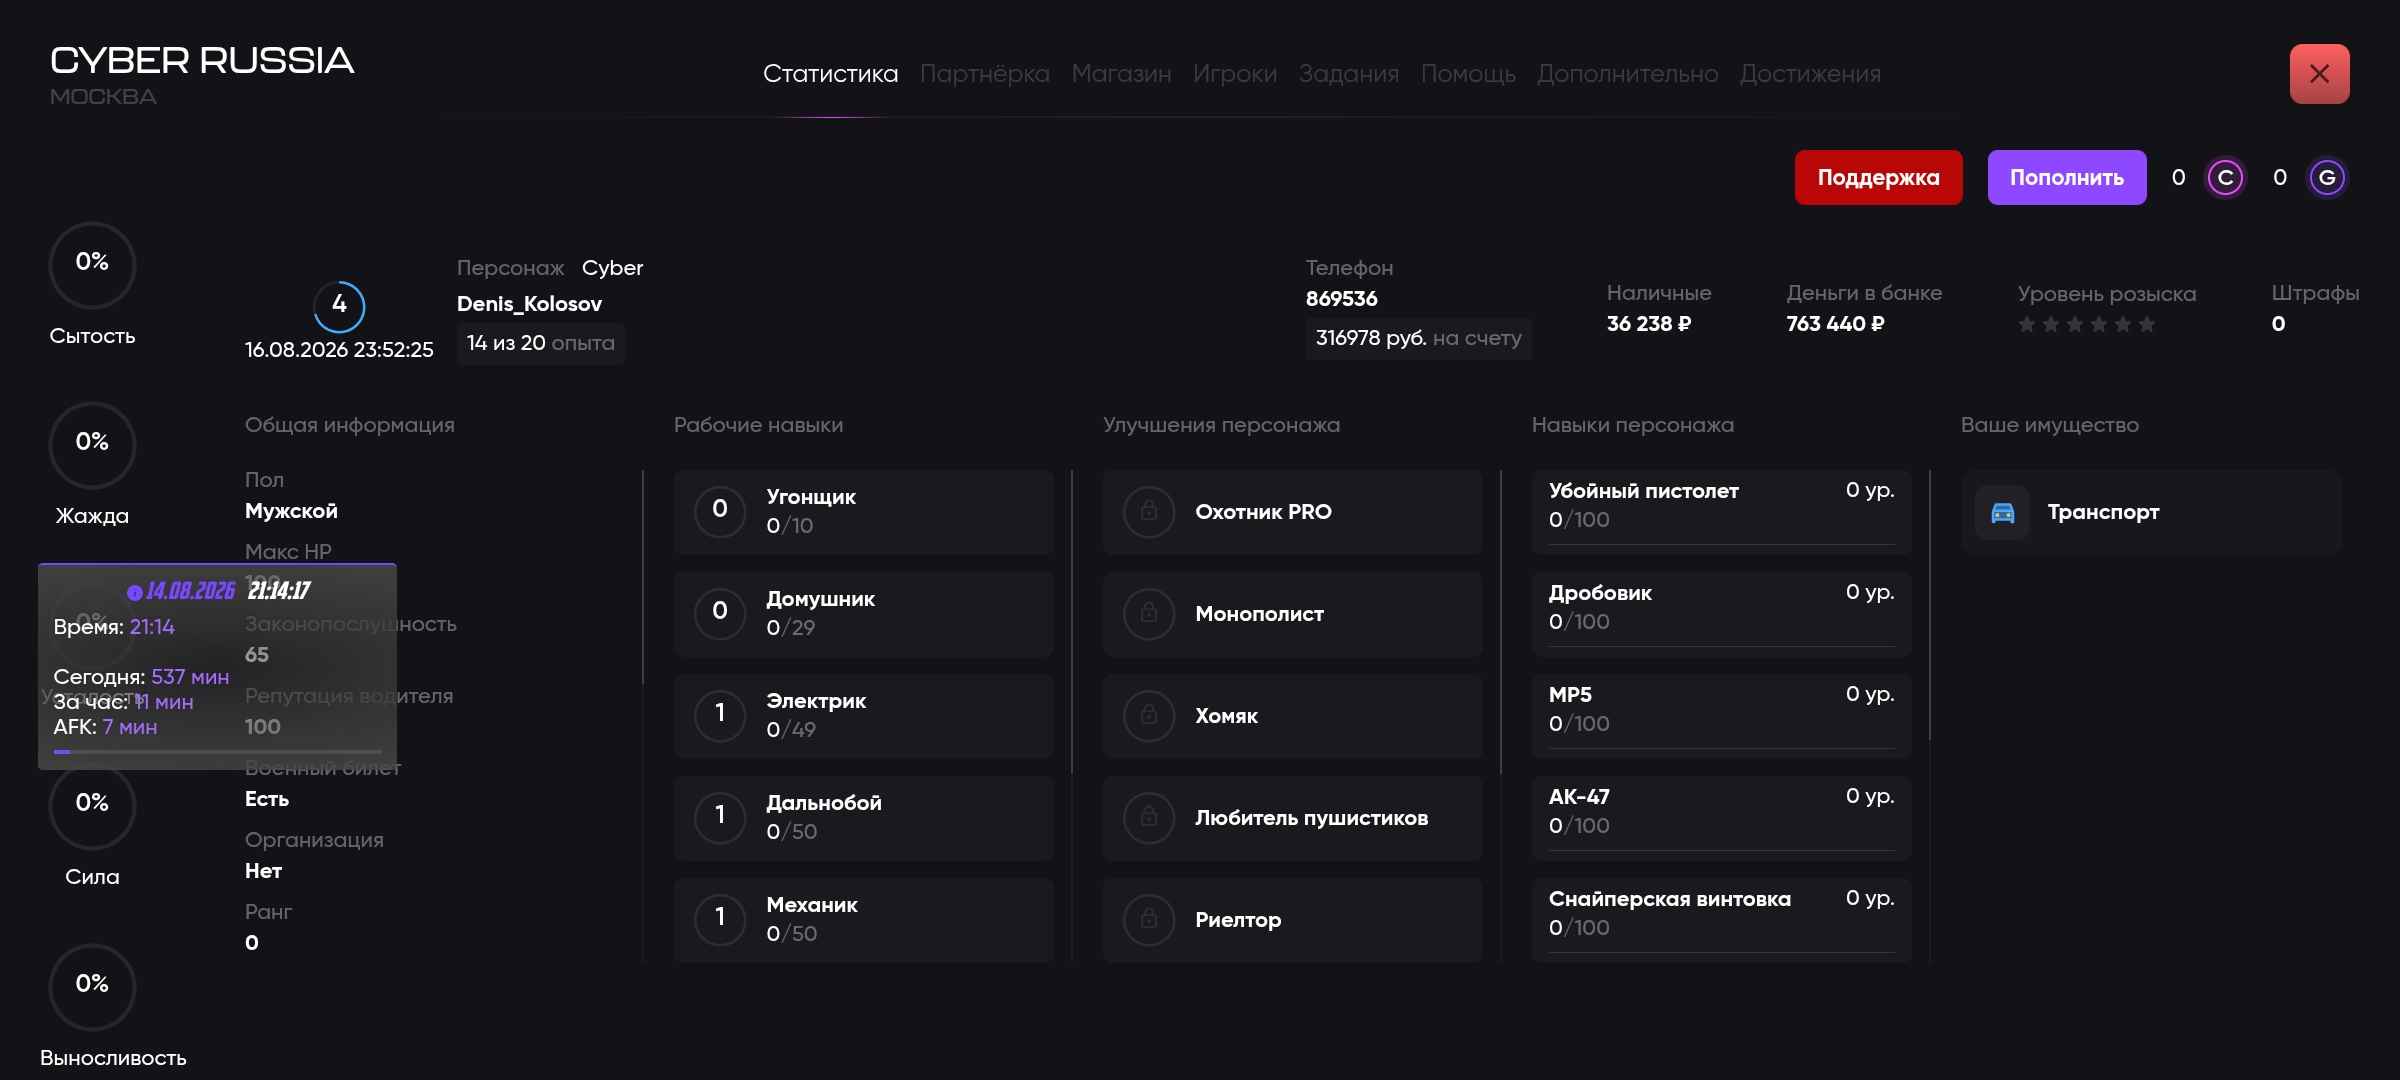This screenshot has height=1080, width=2400.
Task: Click the Риелтор lock icon
Action: point(1149,920)
